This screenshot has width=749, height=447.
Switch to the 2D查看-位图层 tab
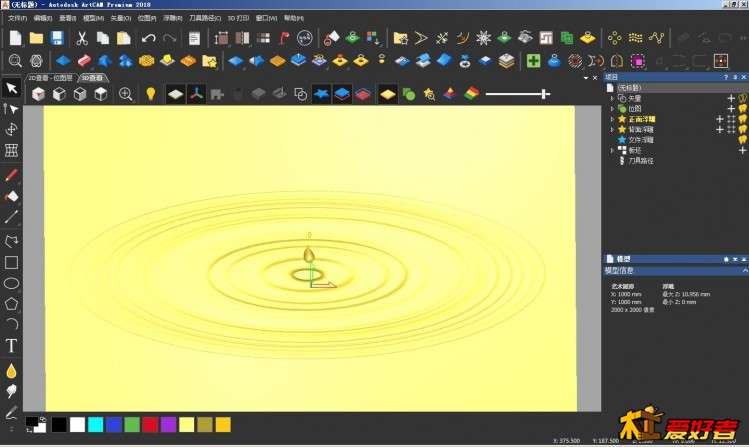pyautogui.click(x=51, y=77)
